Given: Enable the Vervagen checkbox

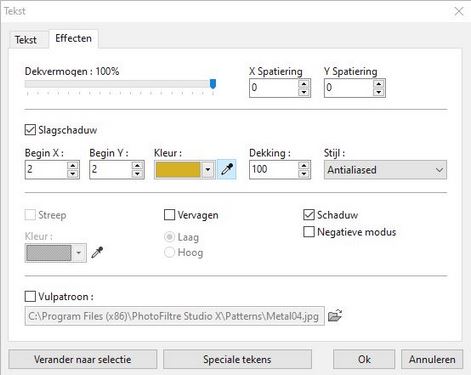Looking at the screenshot, I should click(169, 215).
